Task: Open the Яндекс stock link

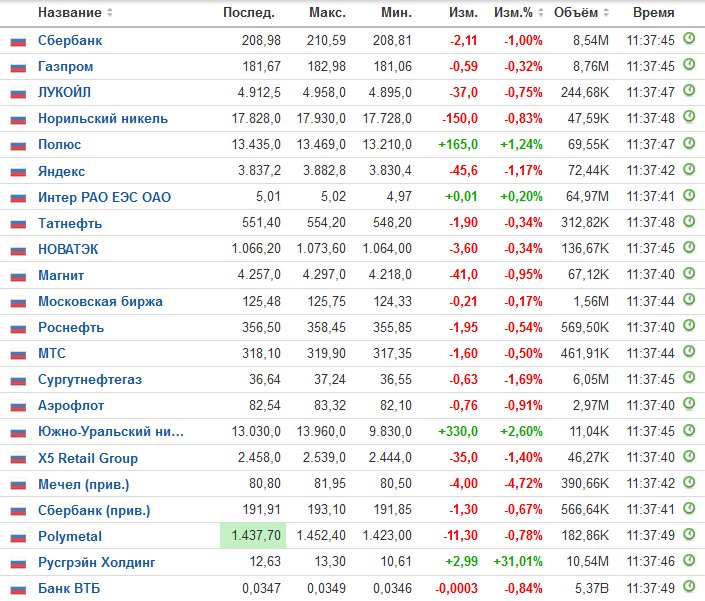Action: pos(62,171)
